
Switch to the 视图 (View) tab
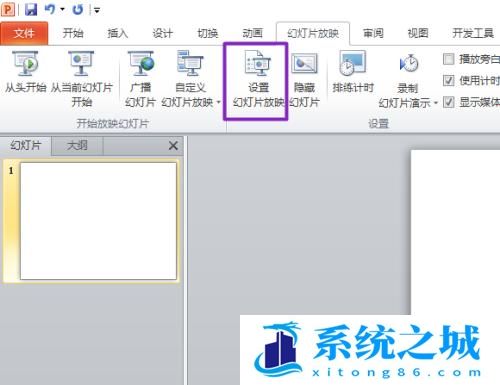tap(418, 33)
